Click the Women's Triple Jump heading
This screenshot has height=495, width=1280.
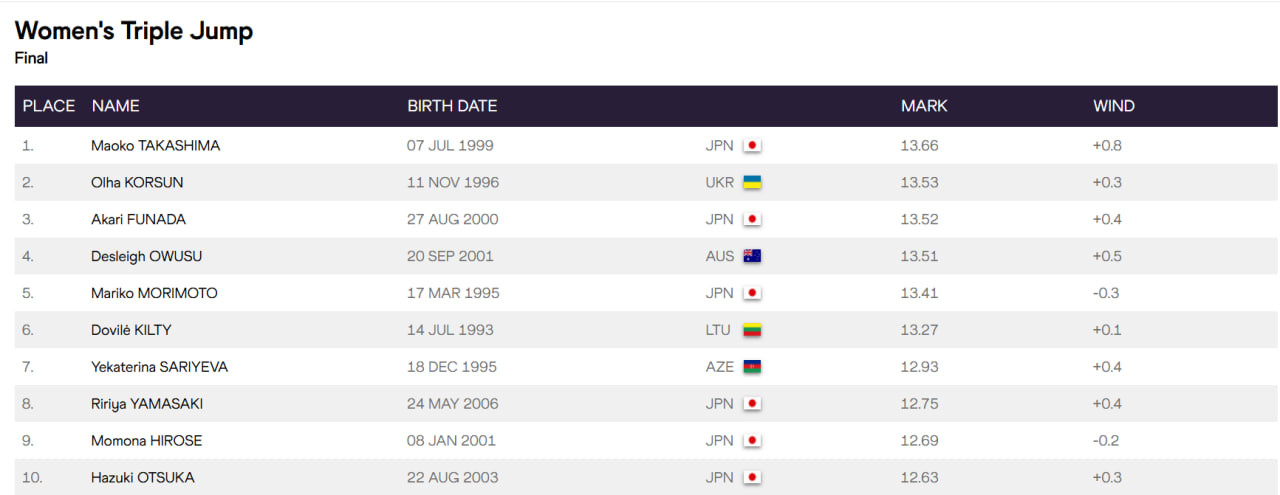click(134, 31)
